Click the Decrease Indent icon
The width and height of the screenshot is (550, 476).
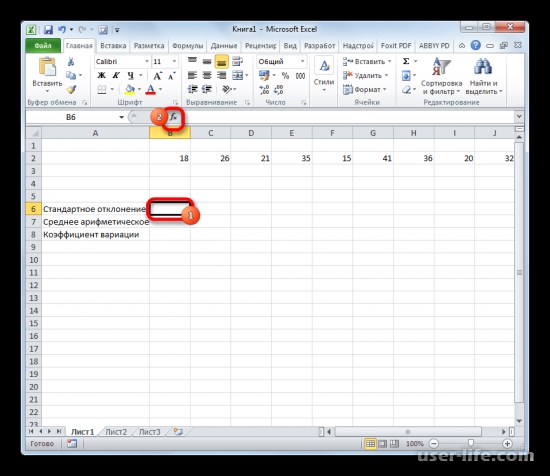(192, 89)
